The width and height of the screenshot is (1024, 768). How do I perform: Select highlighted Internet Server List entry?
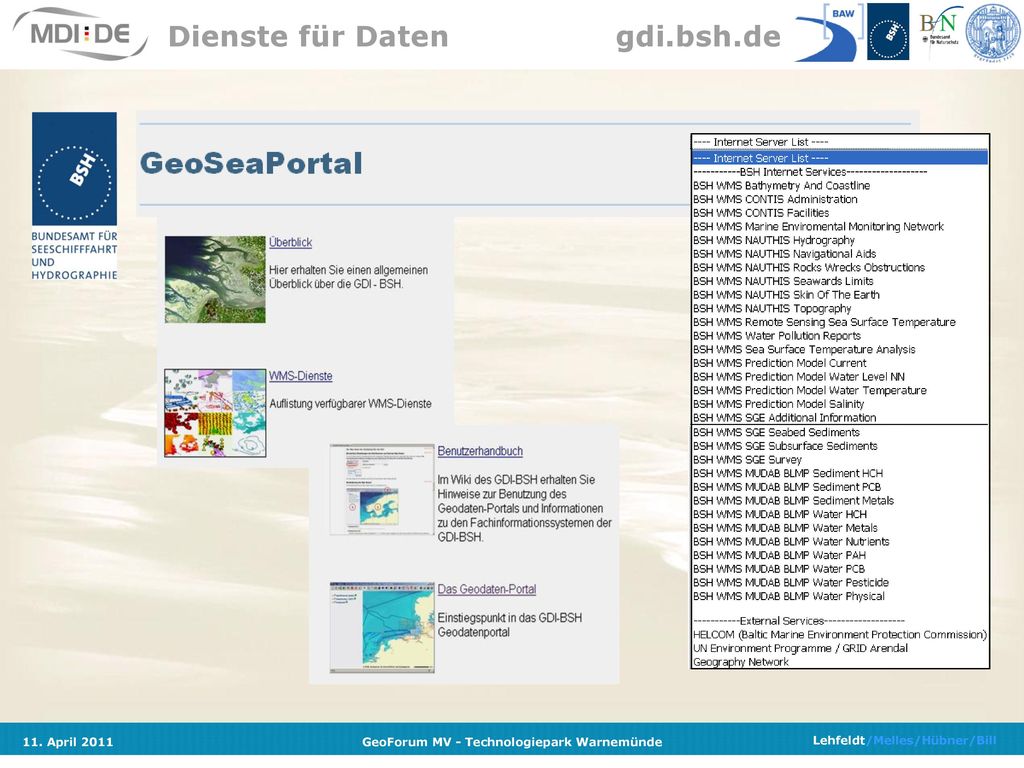click(x=840, y=158)
